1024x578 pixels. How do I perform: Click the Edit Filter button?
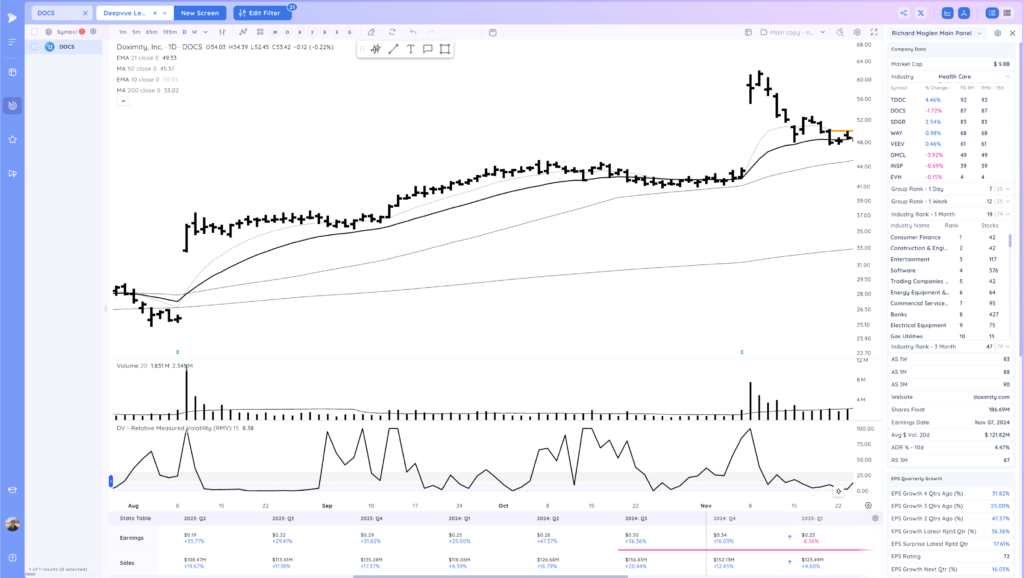coord(260,13)
